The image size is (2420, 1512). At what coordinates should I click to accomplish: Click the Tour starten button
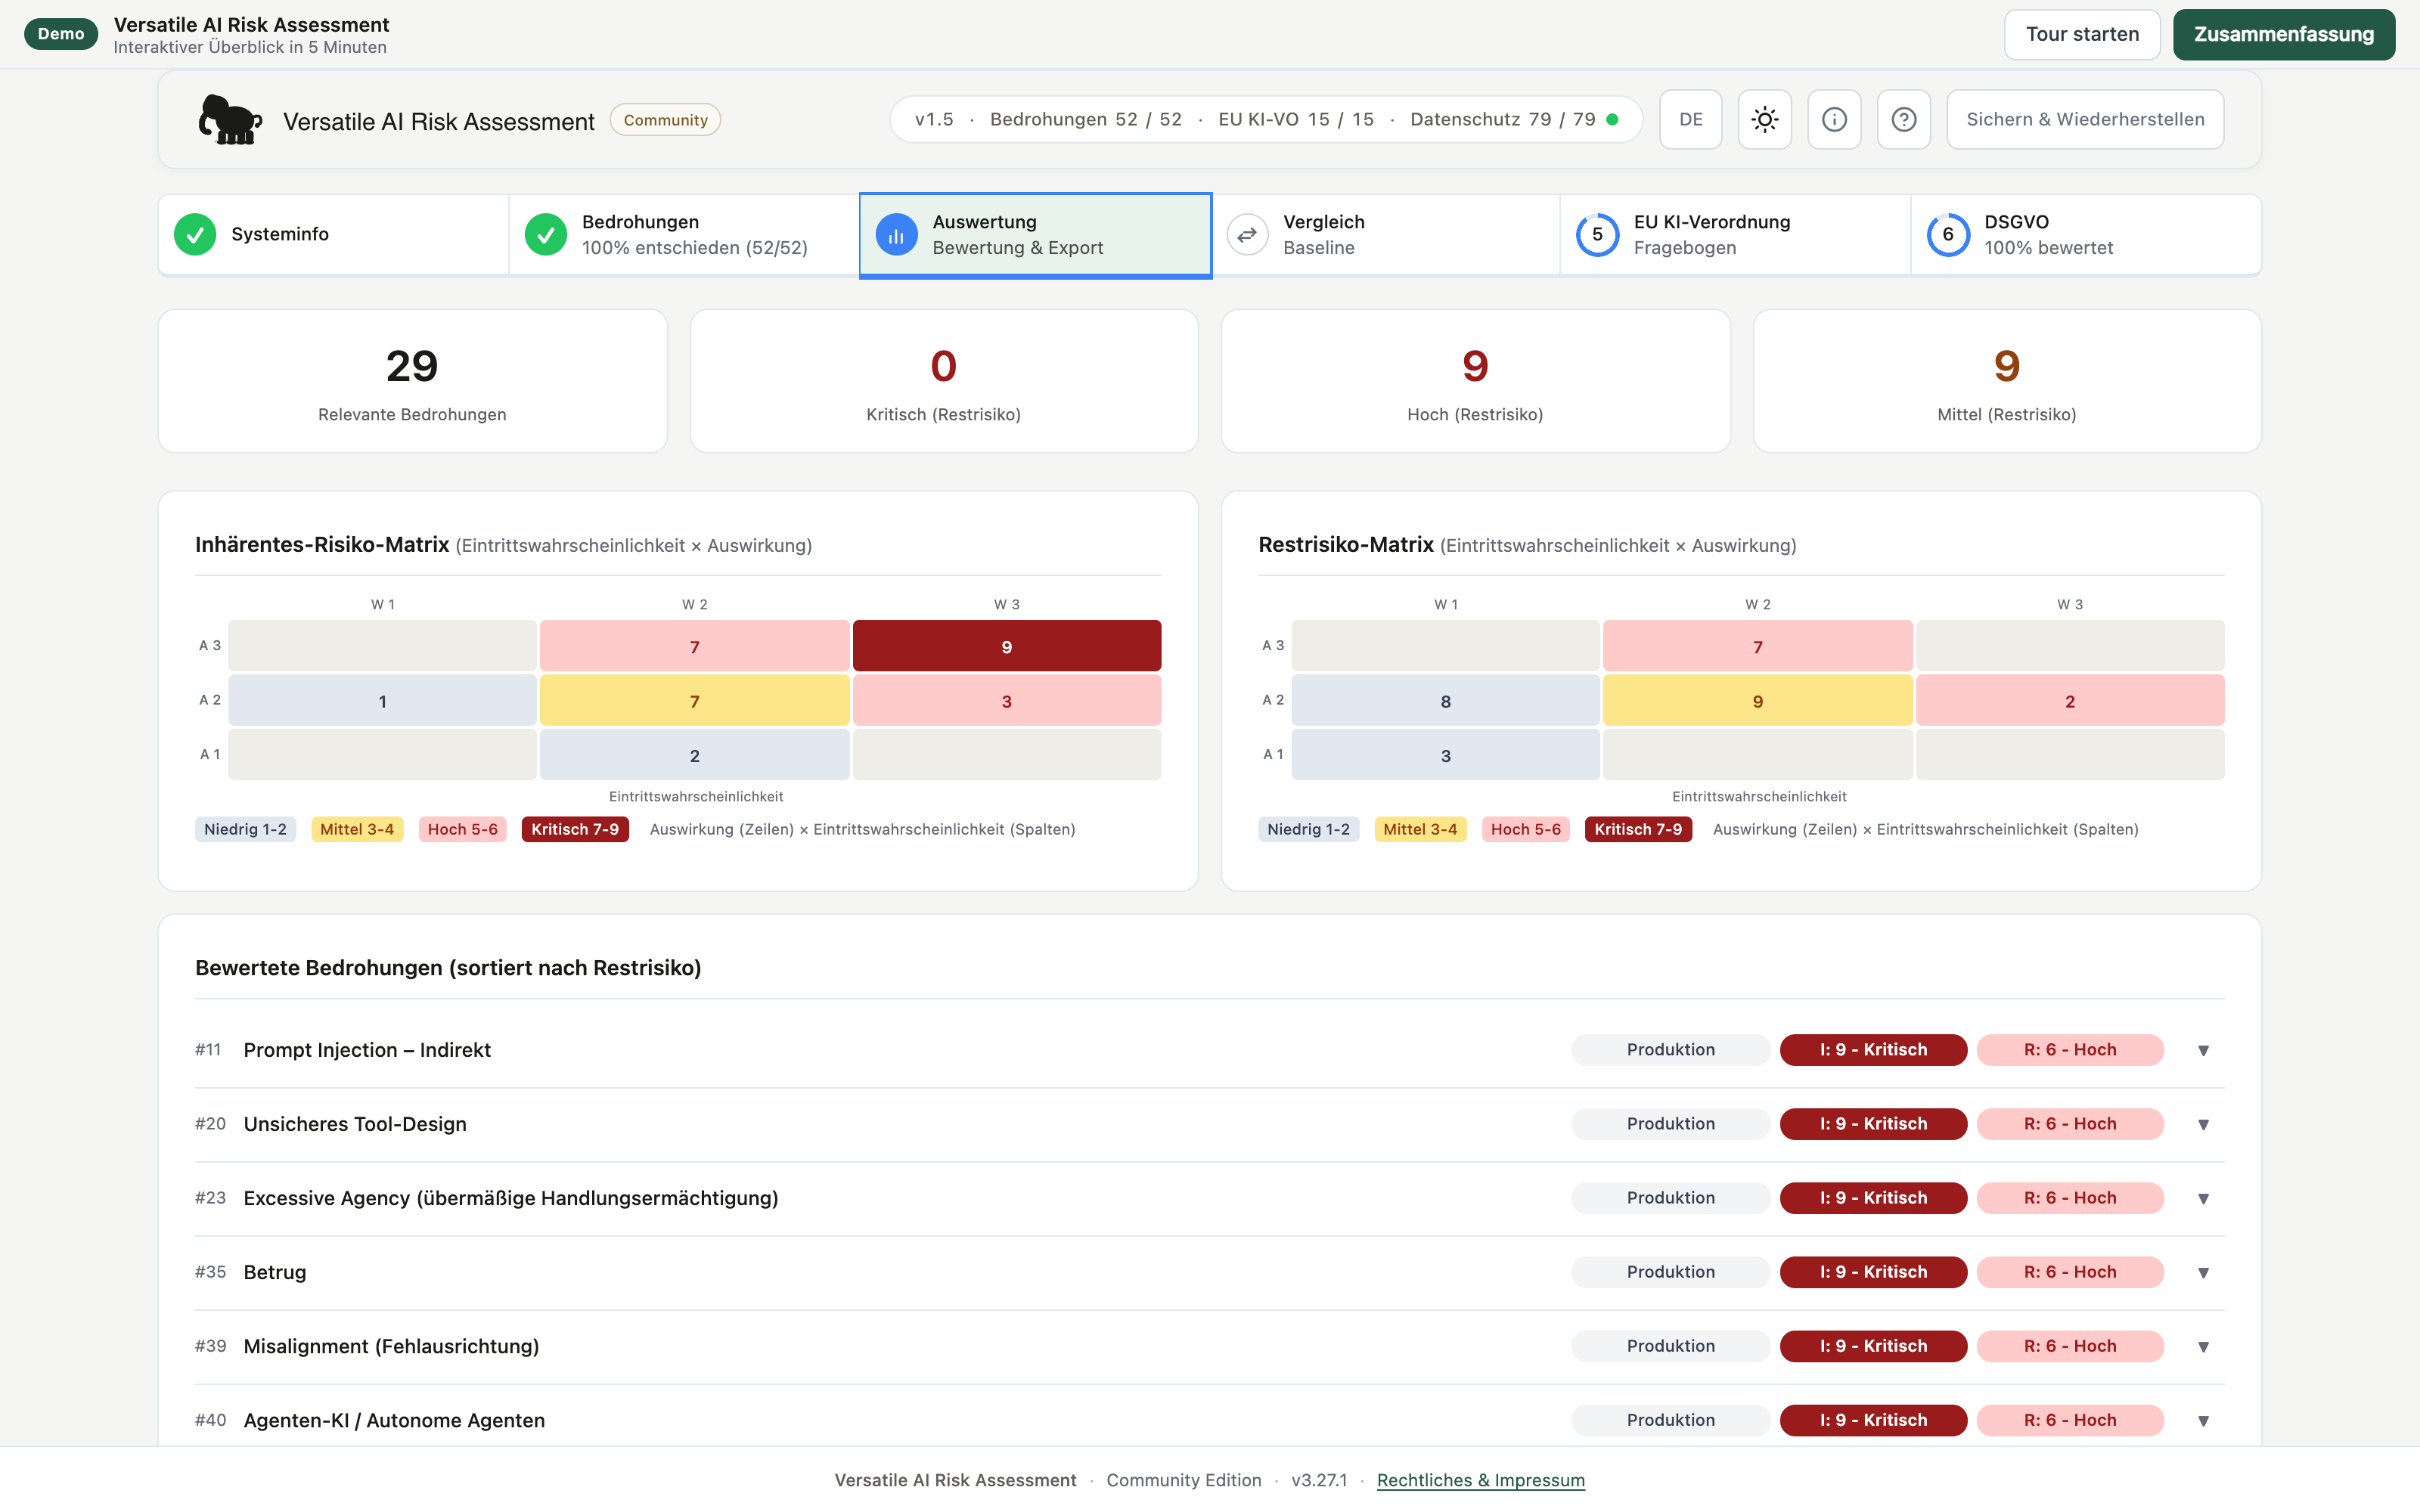(x=2082, y=34)
